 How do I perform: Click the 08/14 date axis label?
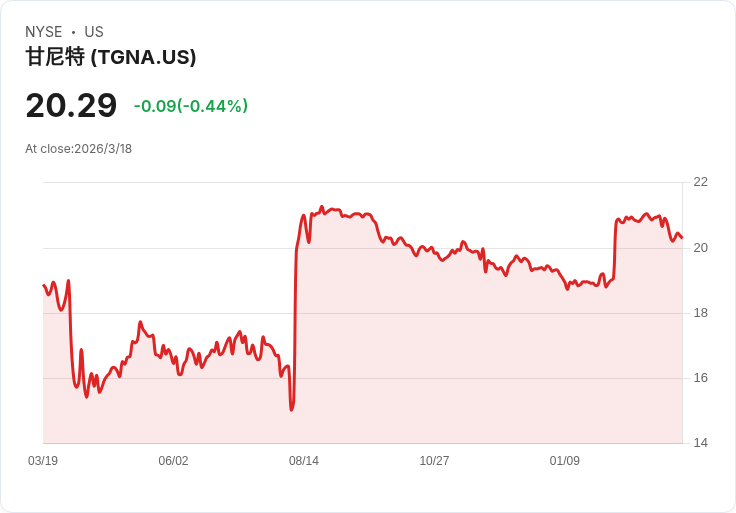click(304, 461)
